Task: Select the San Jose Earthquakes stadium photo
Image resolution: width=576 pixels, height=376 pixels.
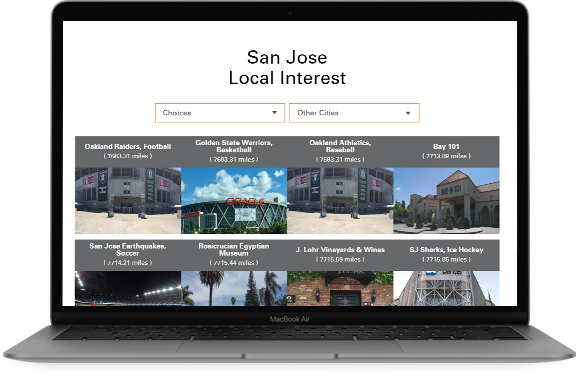Action: point(128,288)
